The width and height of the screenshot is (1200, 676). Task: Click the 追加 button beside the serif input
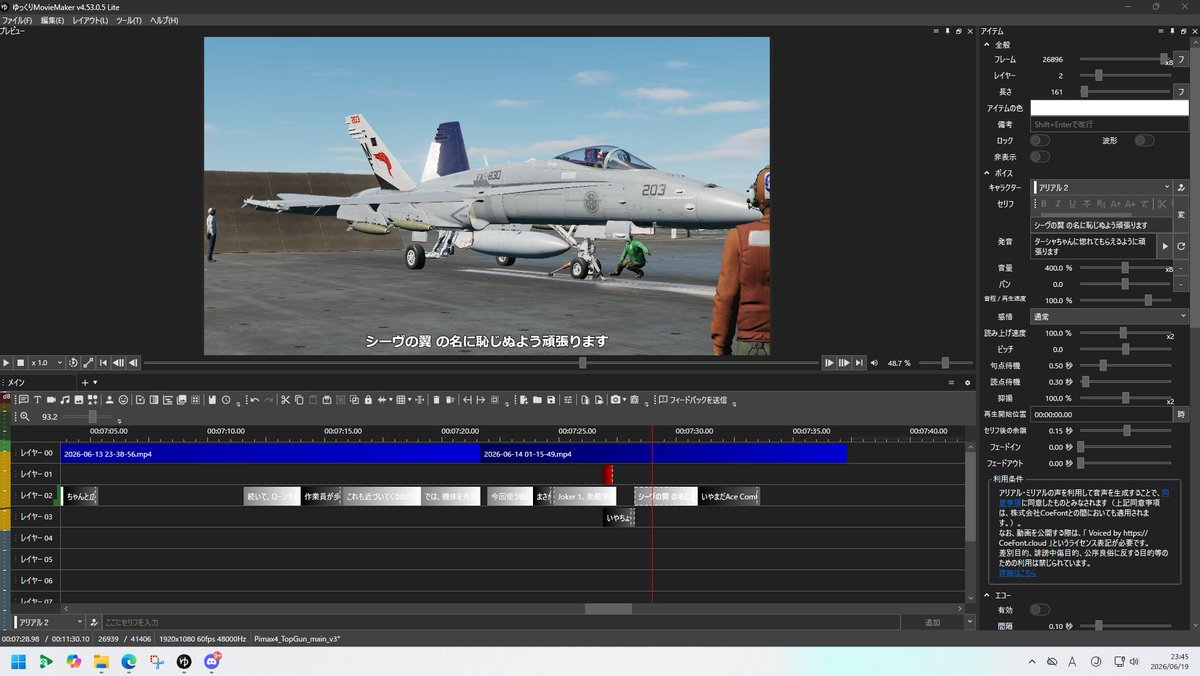(x=932, y=622)
